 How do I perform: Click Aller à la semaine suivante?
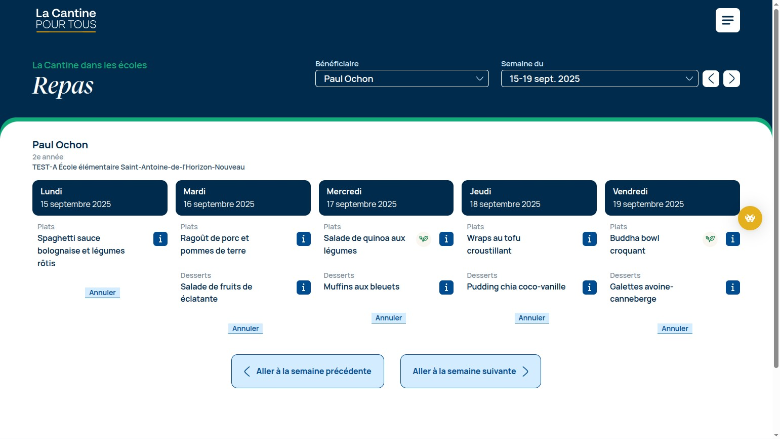470,371
